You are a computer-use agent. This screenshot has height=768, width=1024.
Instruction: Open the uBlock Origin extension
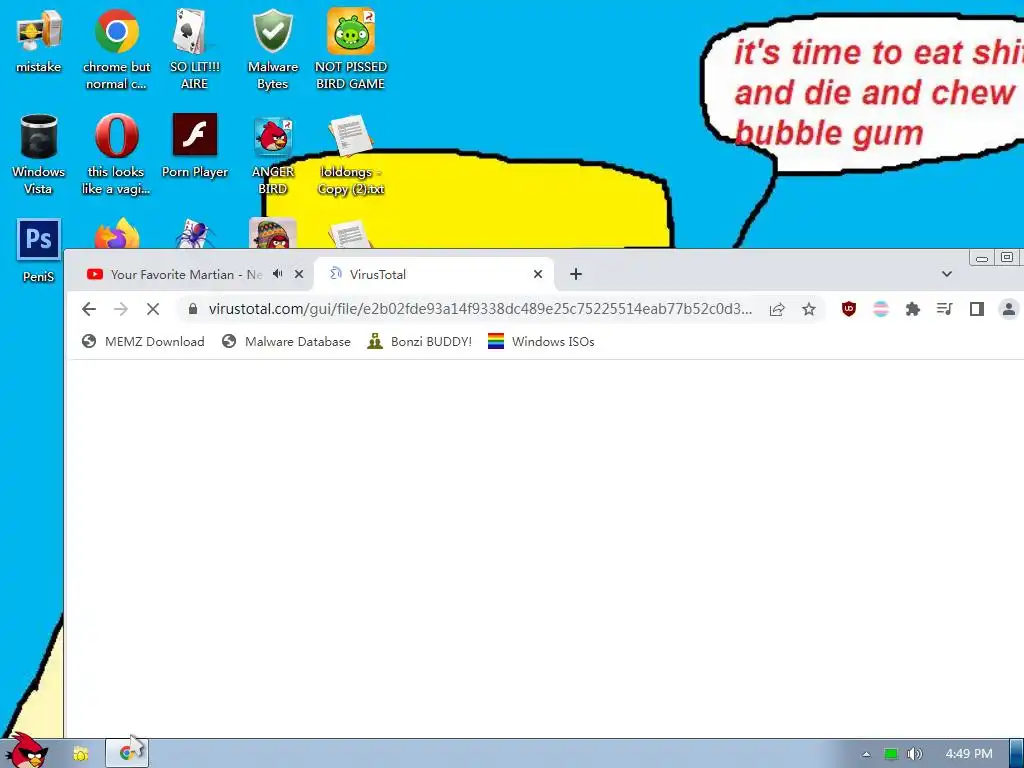point(848,309)
